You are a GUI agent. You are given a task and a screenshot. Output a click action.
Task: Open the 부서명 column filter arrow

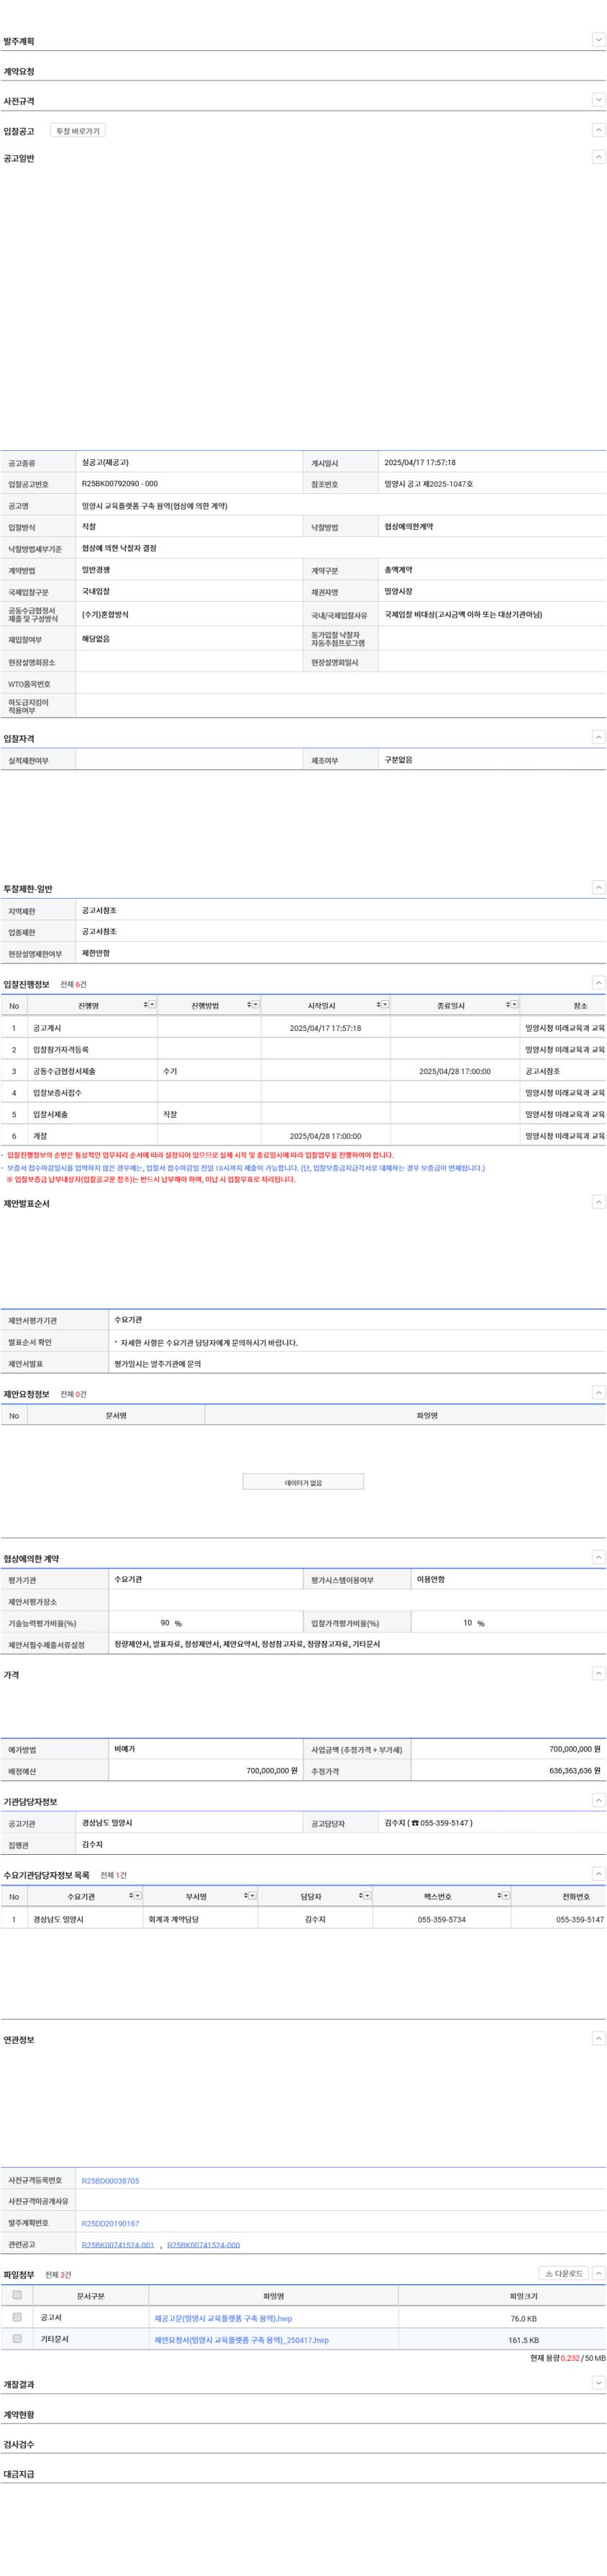click(x=252, y=1895)
